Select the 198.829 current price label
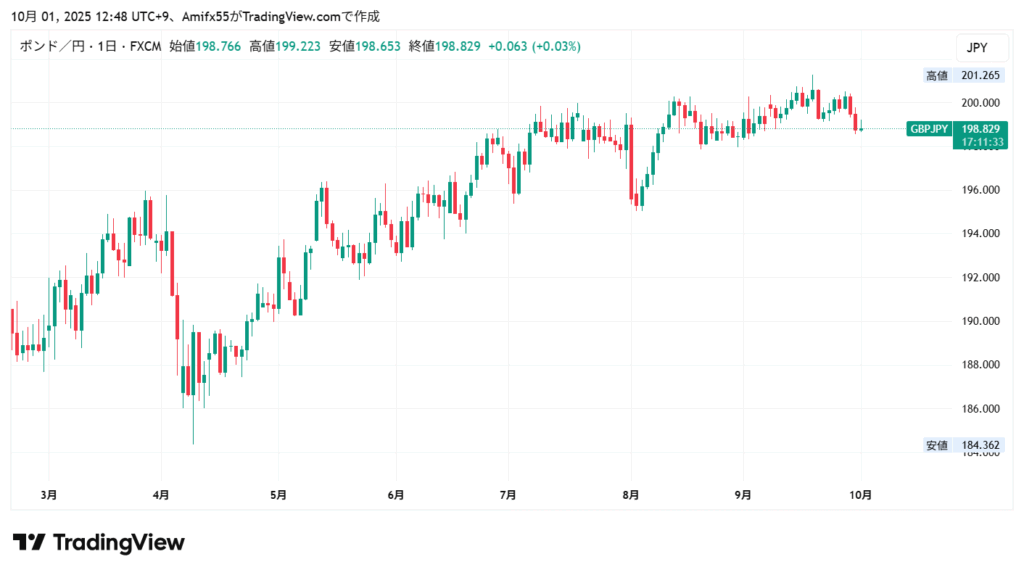 pos(982,129)
